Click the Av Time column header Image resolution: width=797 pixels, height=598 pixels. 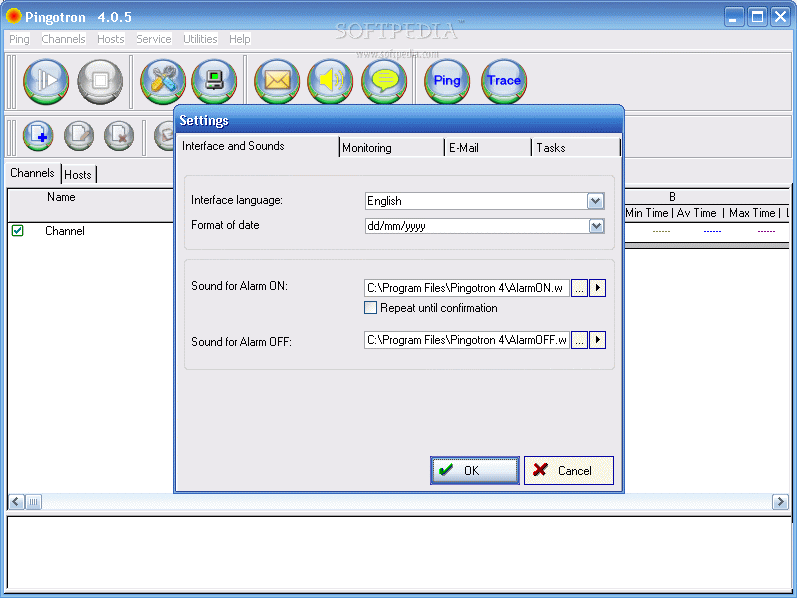(696, 213)
